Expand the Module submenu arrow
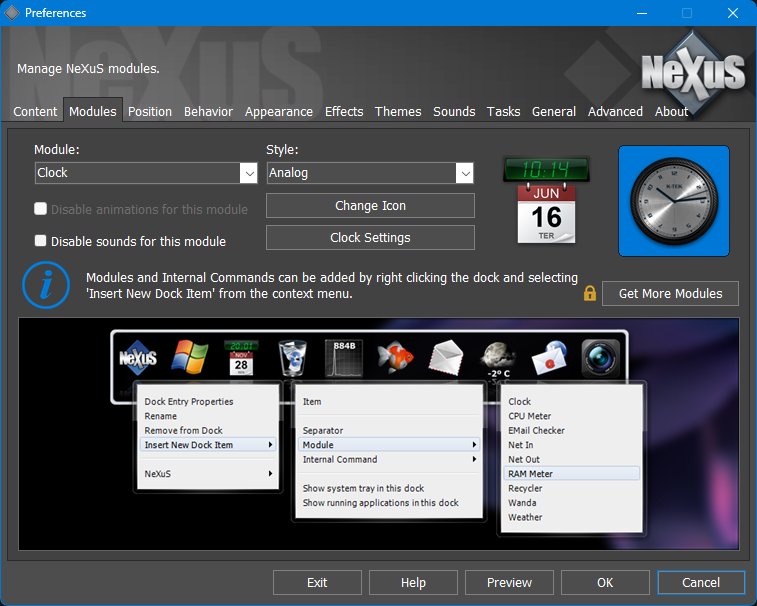Screen dimensions: 757x606 [x=475, y=445]
